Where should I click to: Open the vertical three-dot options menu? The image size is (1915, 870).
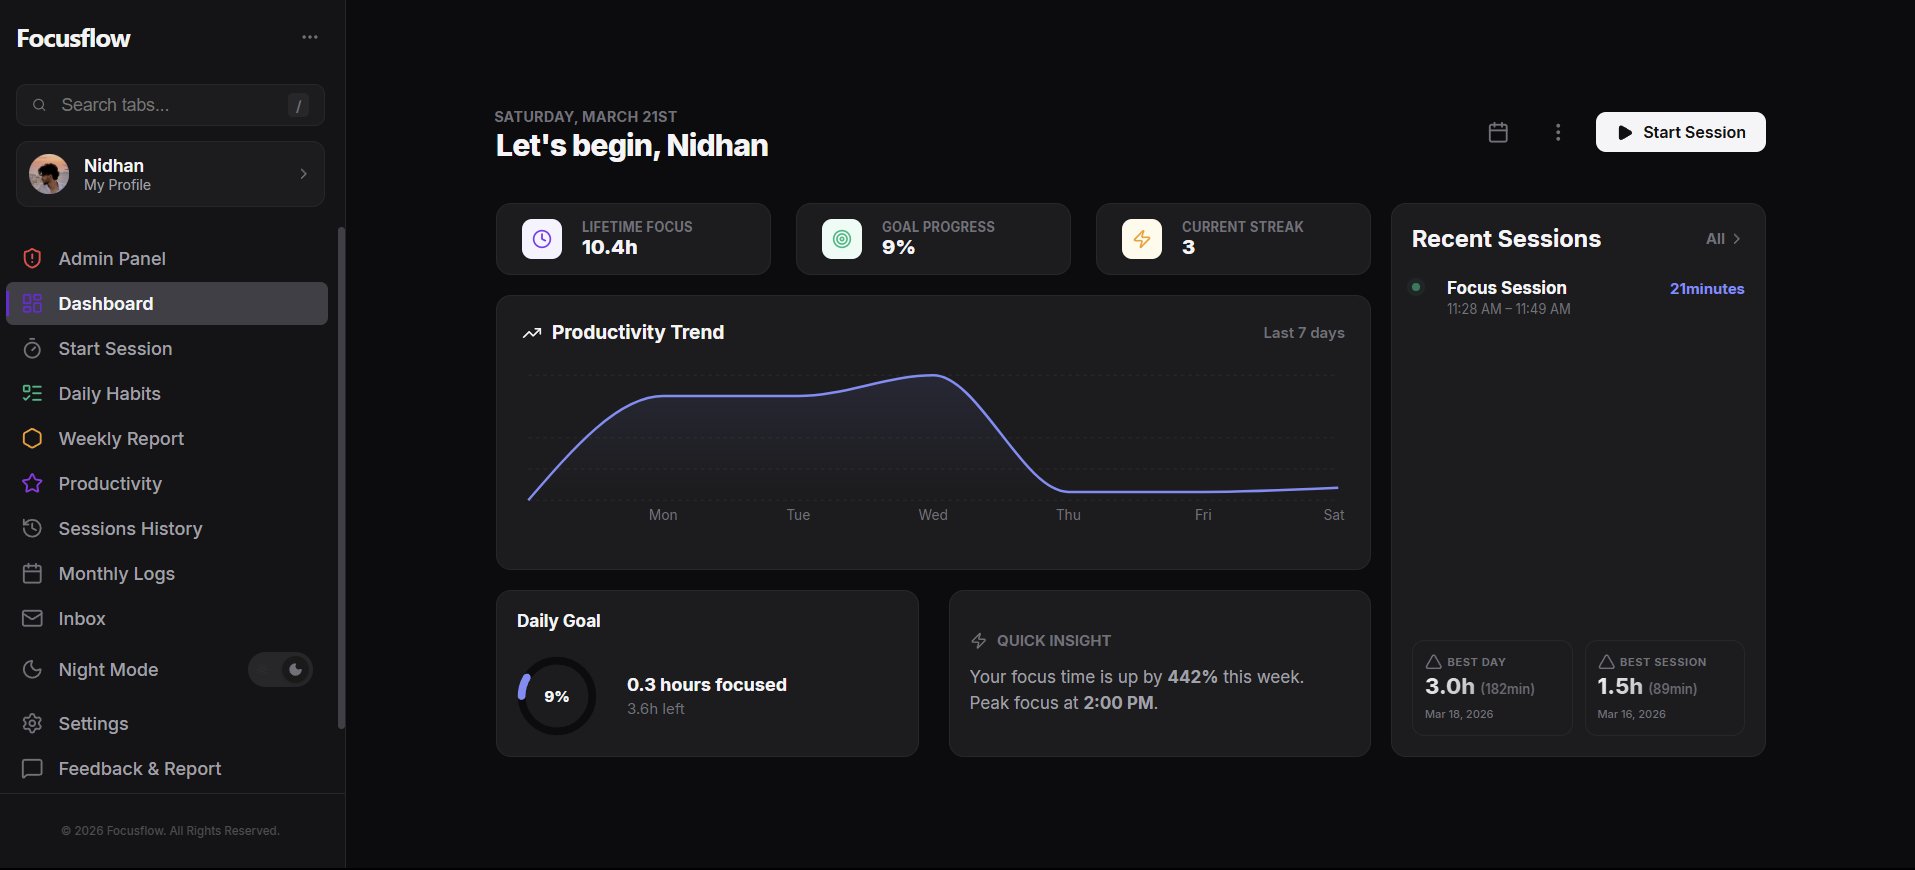click(x=1558, y=132)
